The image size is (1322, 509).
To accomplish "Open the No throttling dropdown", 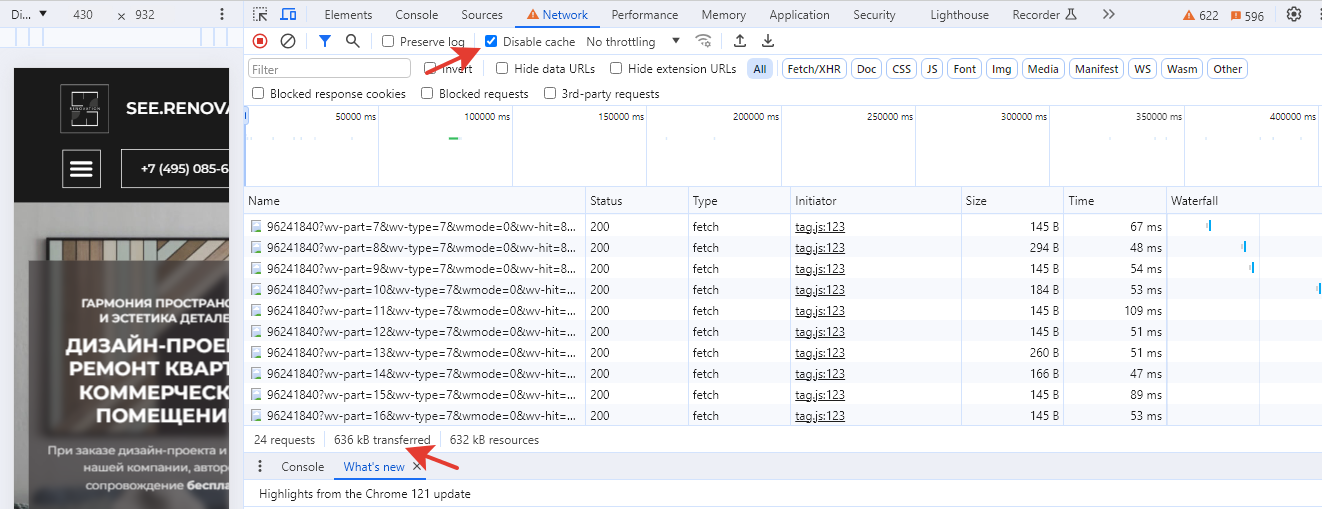I will [632, 42].
